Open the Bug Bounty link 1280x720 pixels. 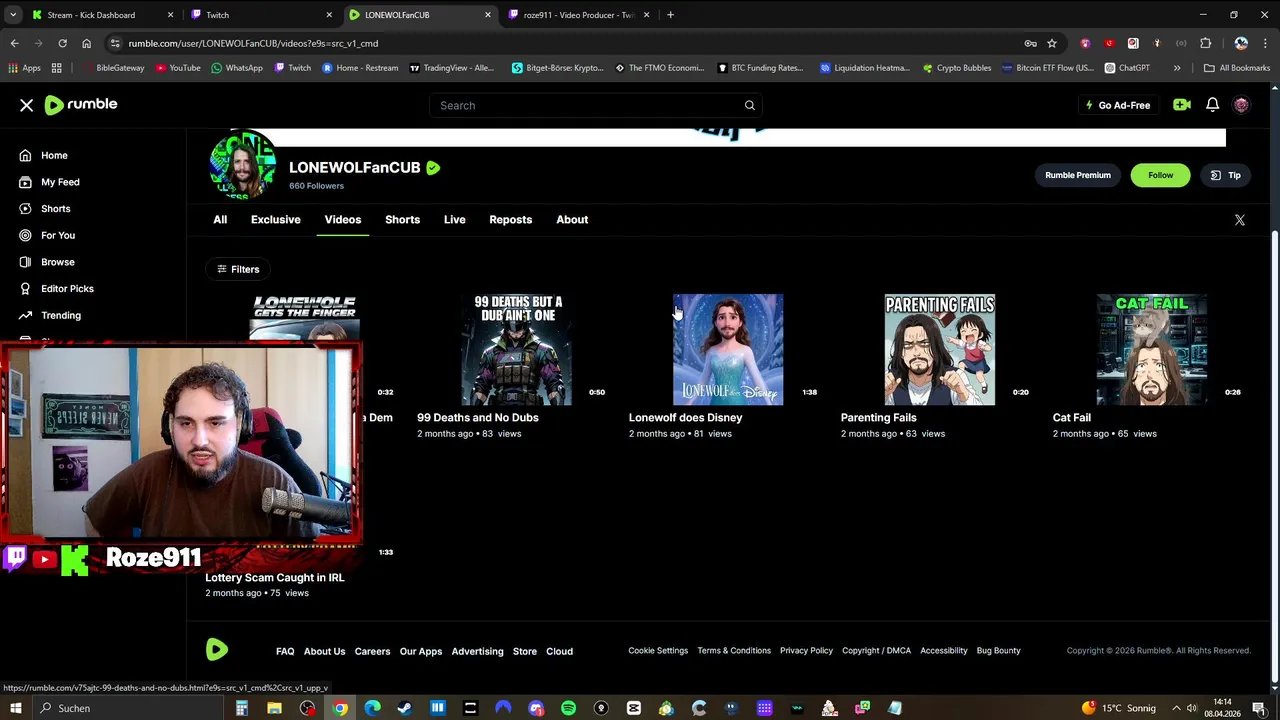pyautogui.click(x=998, y=651)
